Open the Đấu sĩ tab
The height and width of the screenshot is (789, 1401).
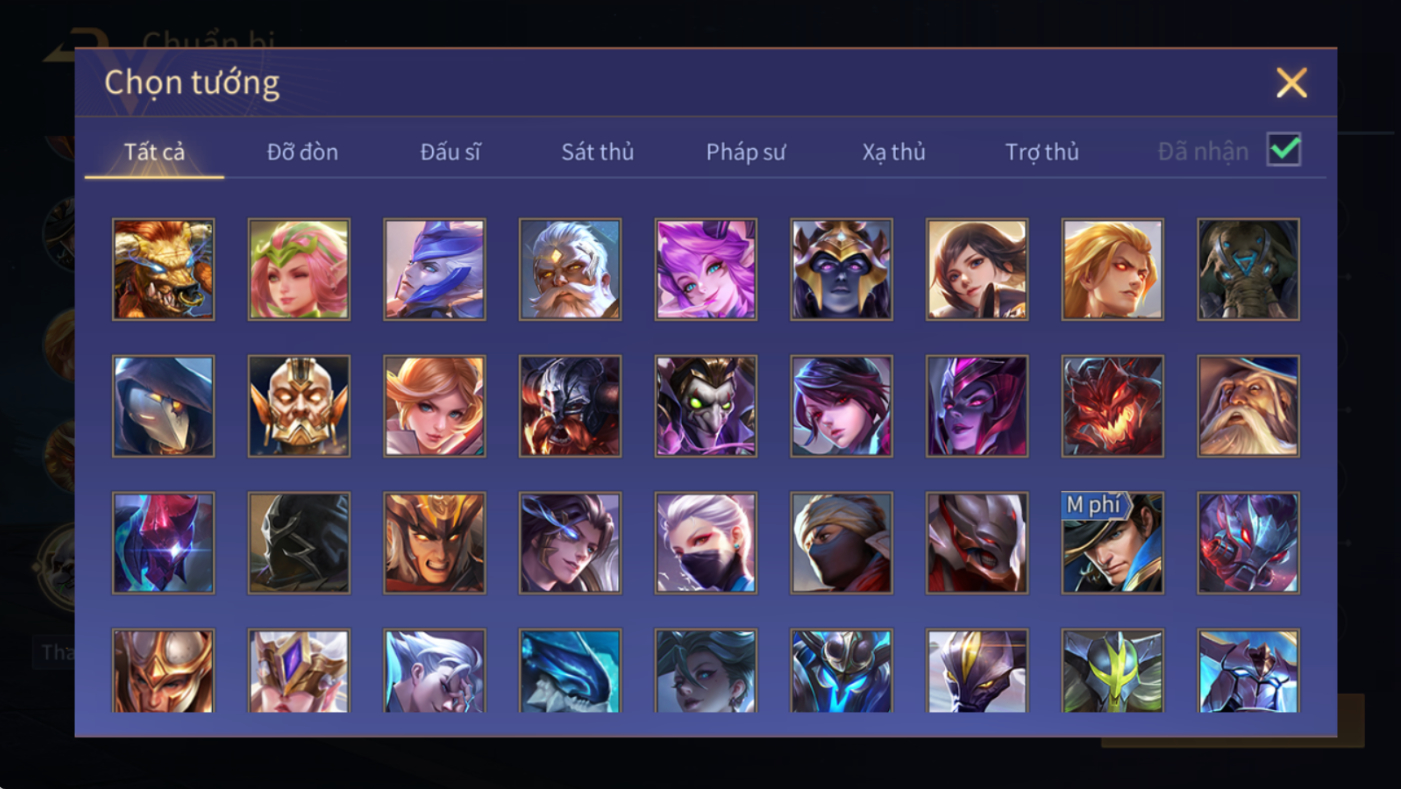pos(450,152)
